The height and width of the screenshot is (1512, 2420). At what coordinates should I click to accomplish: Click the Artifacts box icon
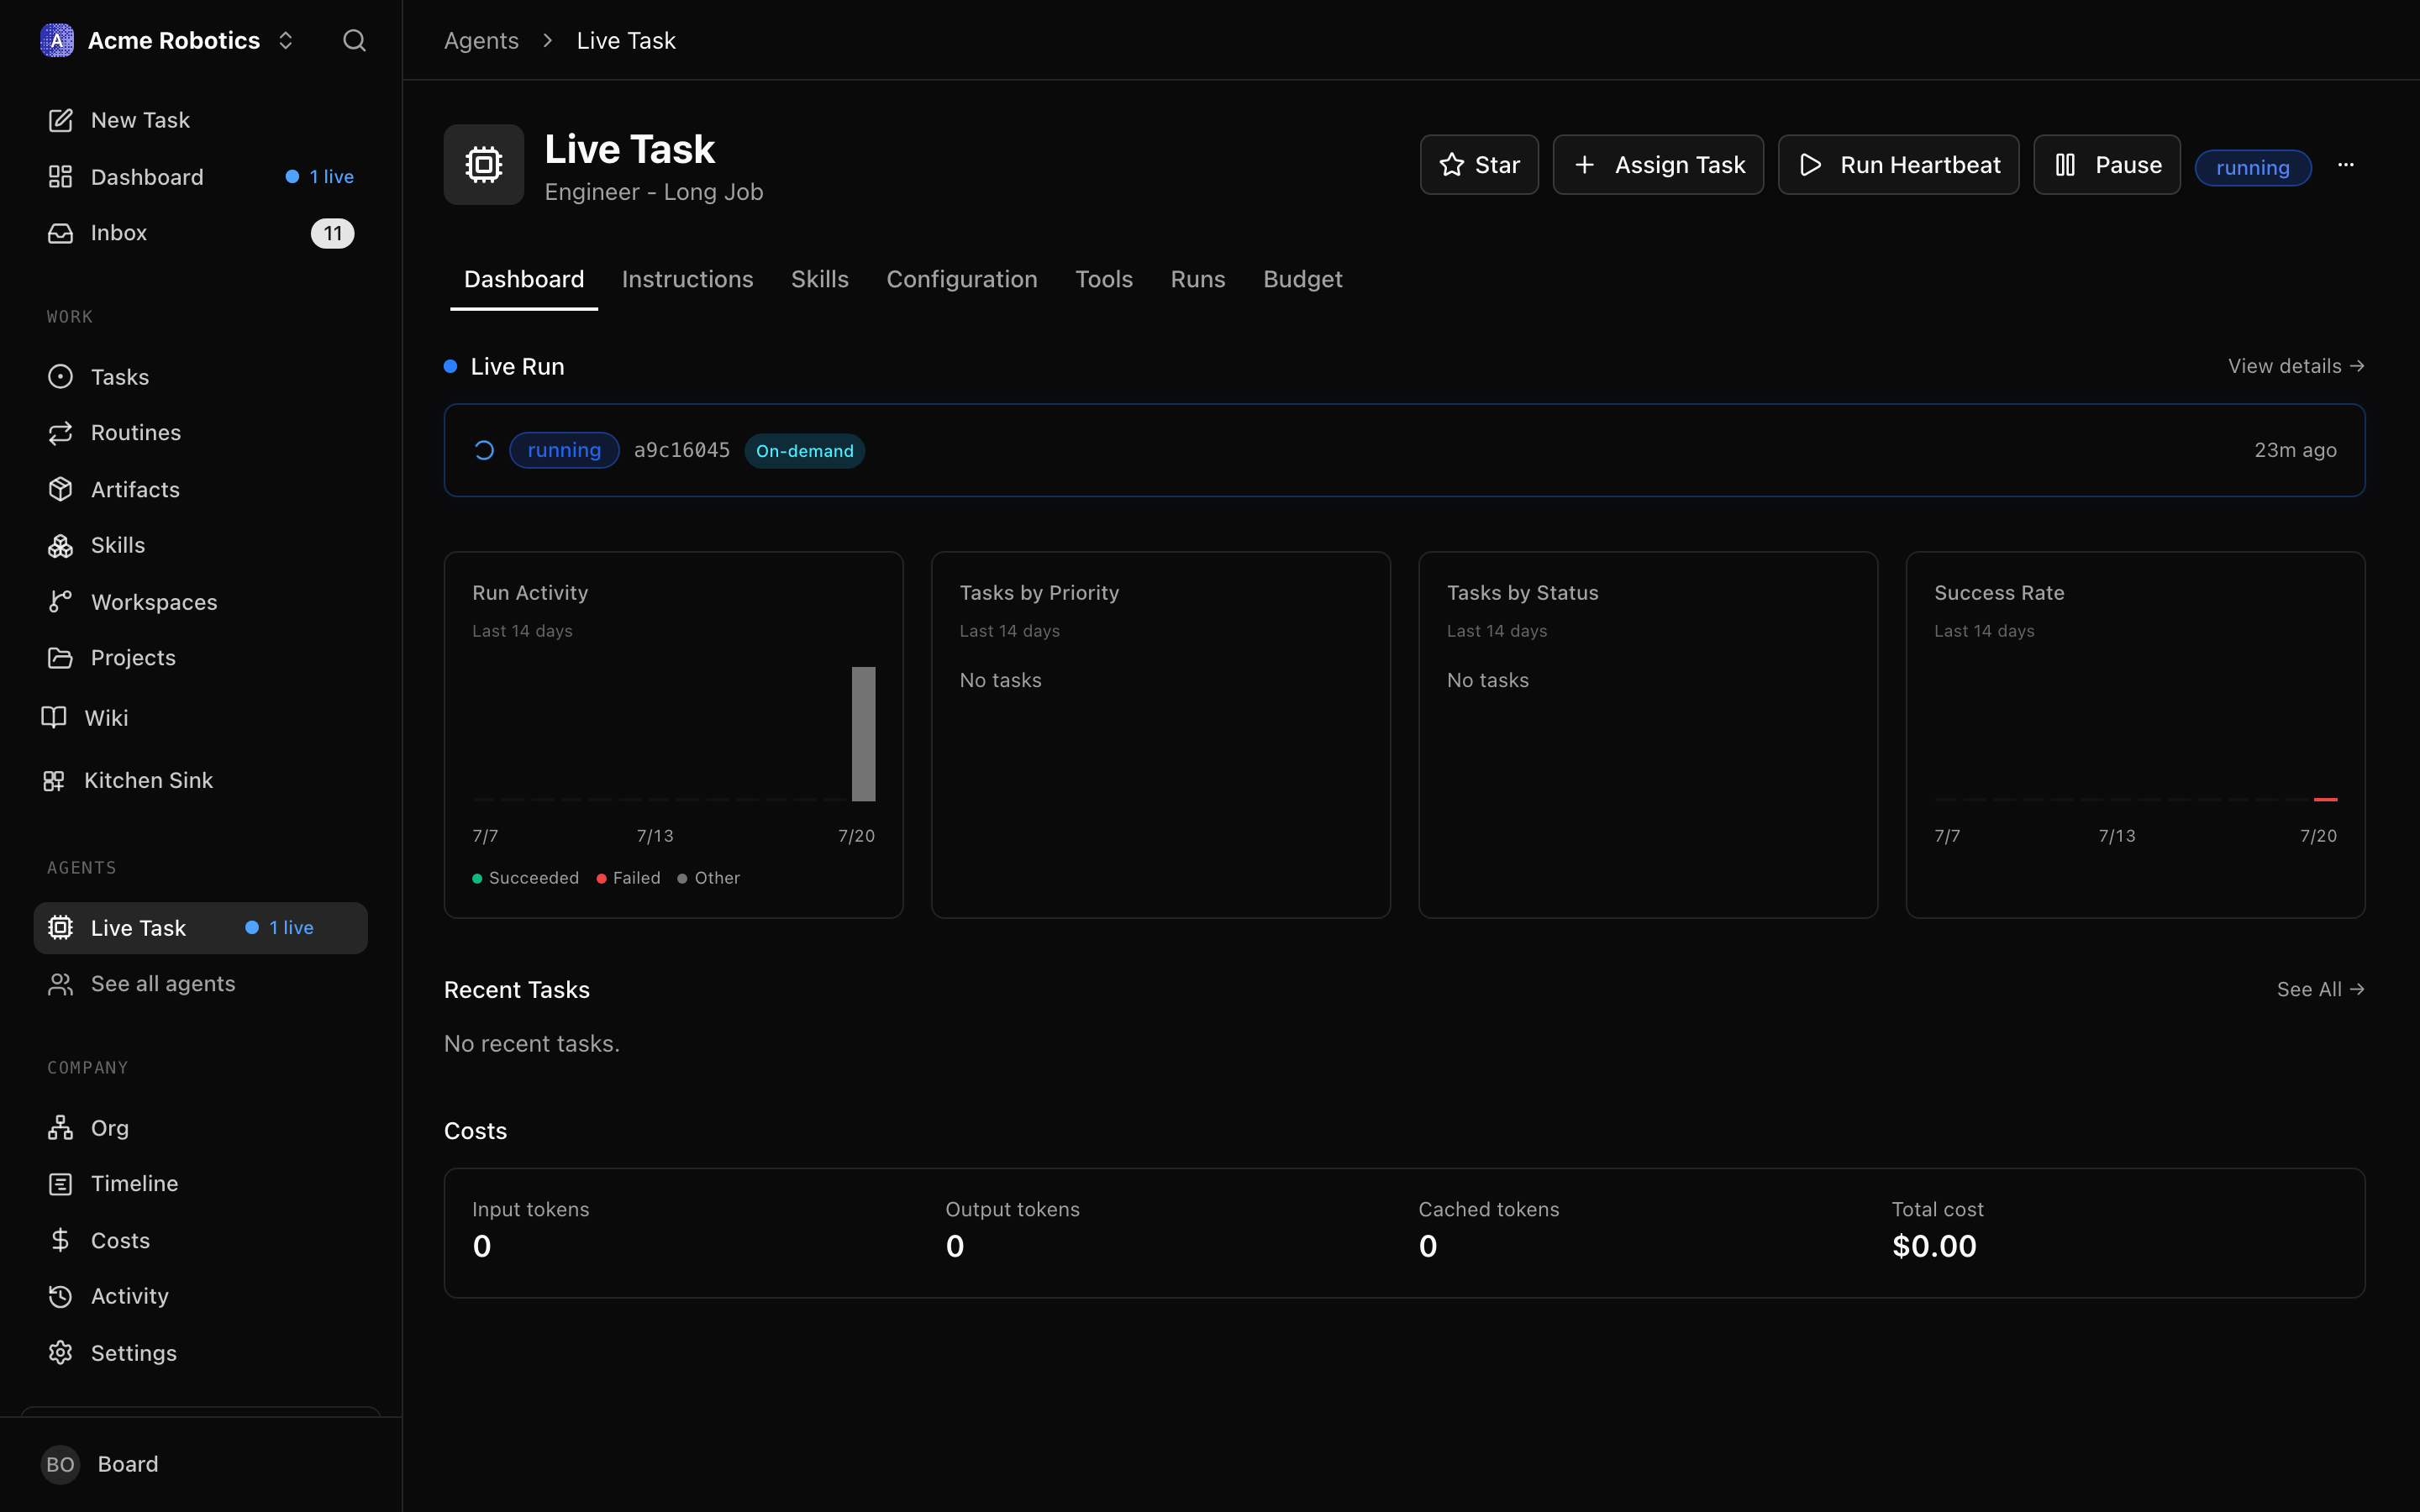pyautogui.click(x=60, y=489)
